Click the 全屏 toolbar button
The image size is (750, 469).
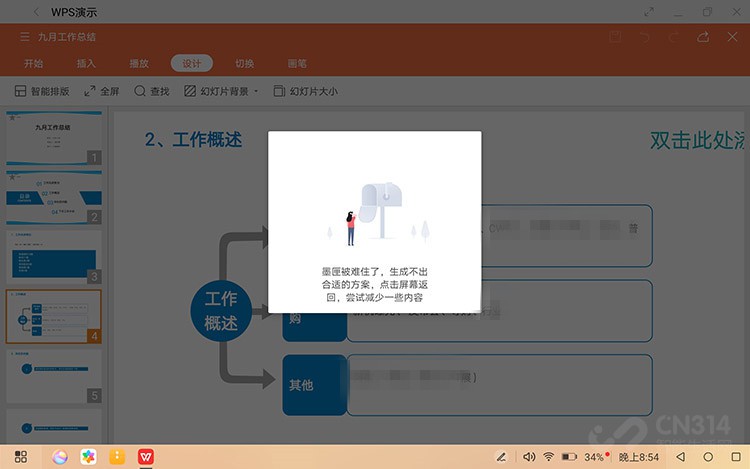(x=101, y=91)
